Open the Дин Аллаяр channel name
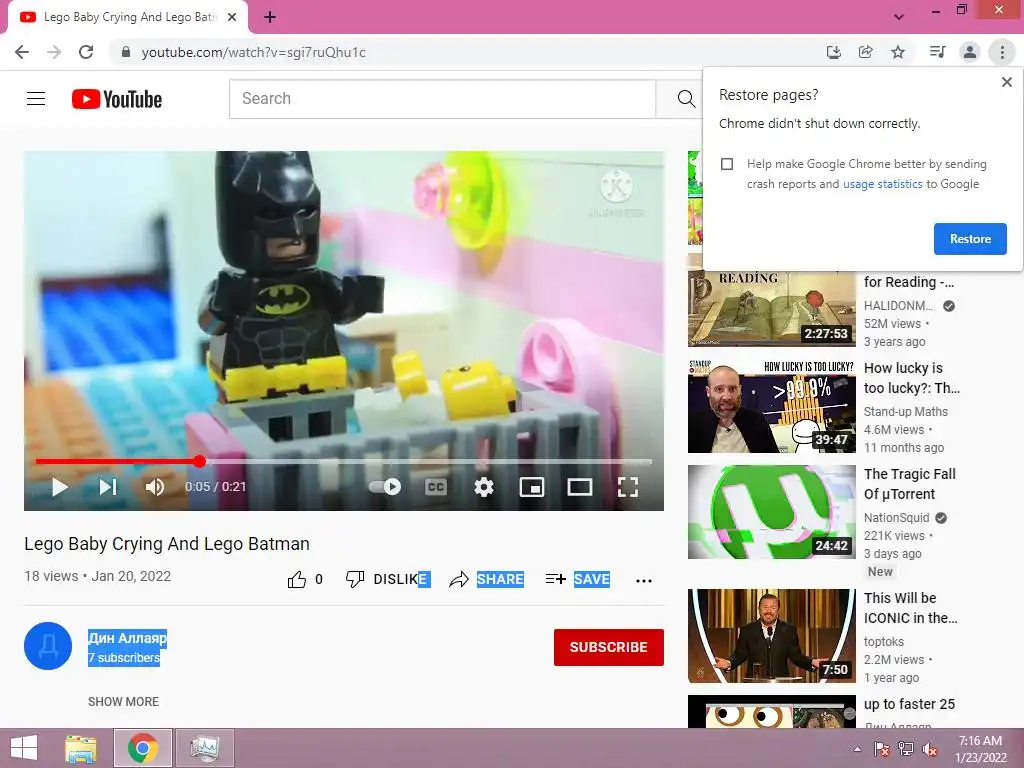Image resolution: width=1024 pixels, height=768 pixels. tap(127, 638)
